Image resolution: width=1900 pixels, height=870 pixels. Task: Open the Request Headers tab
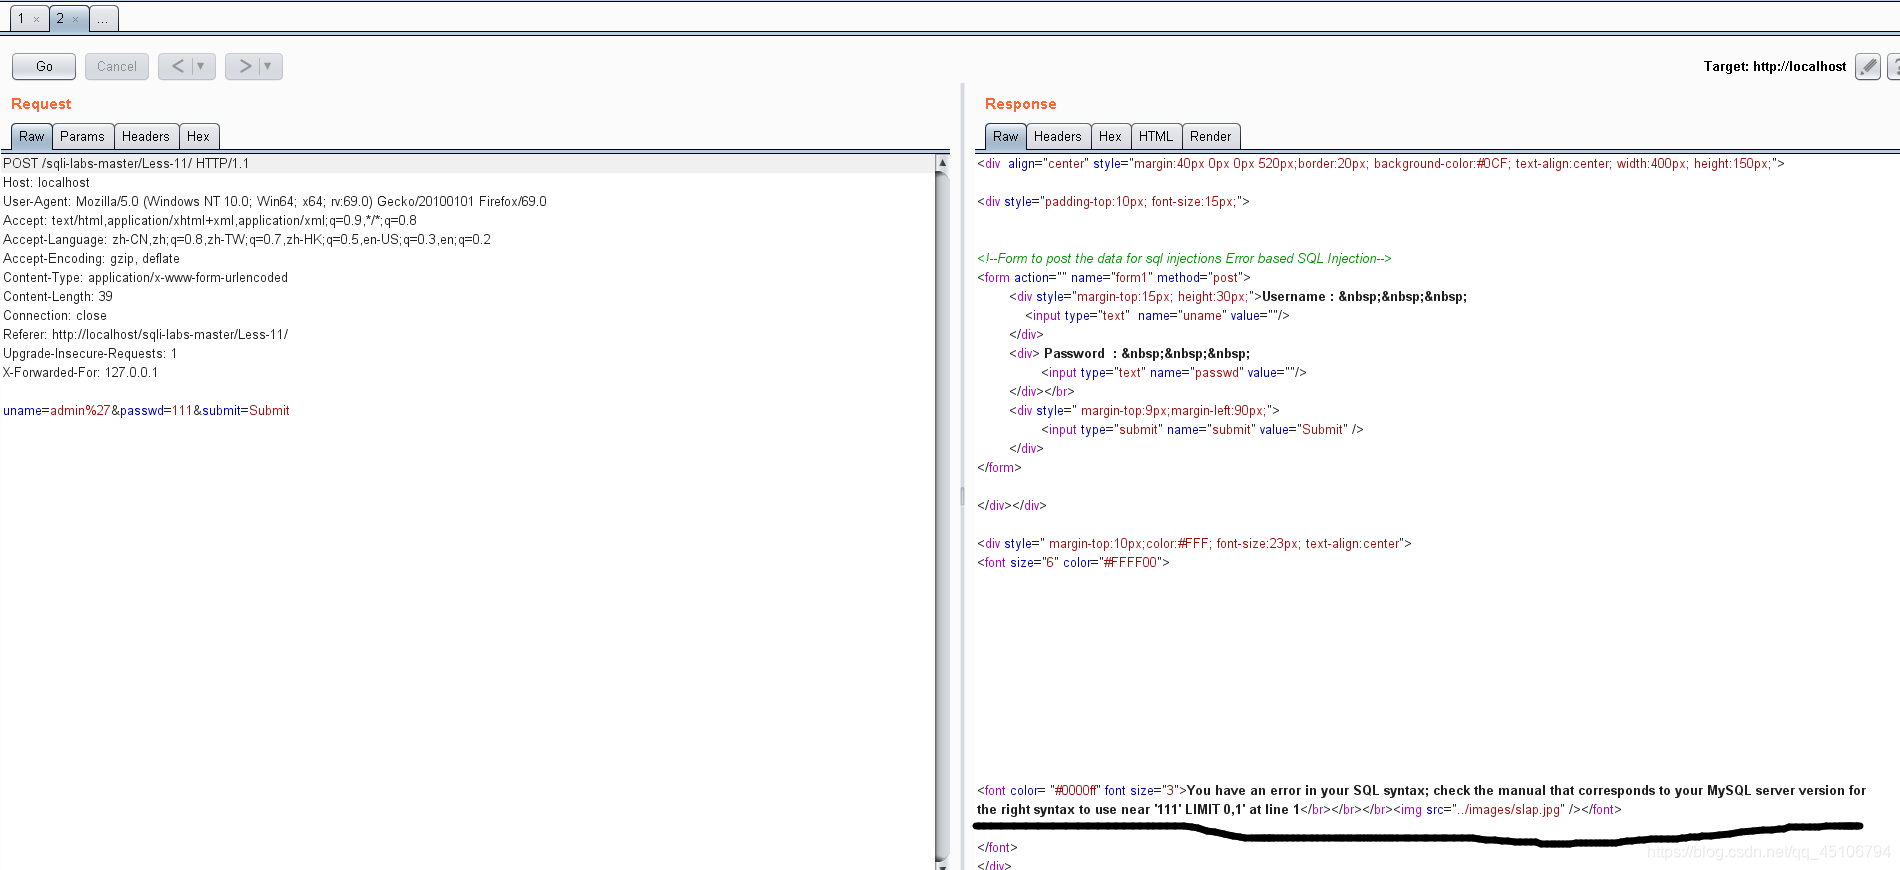[x=146, y=136]
